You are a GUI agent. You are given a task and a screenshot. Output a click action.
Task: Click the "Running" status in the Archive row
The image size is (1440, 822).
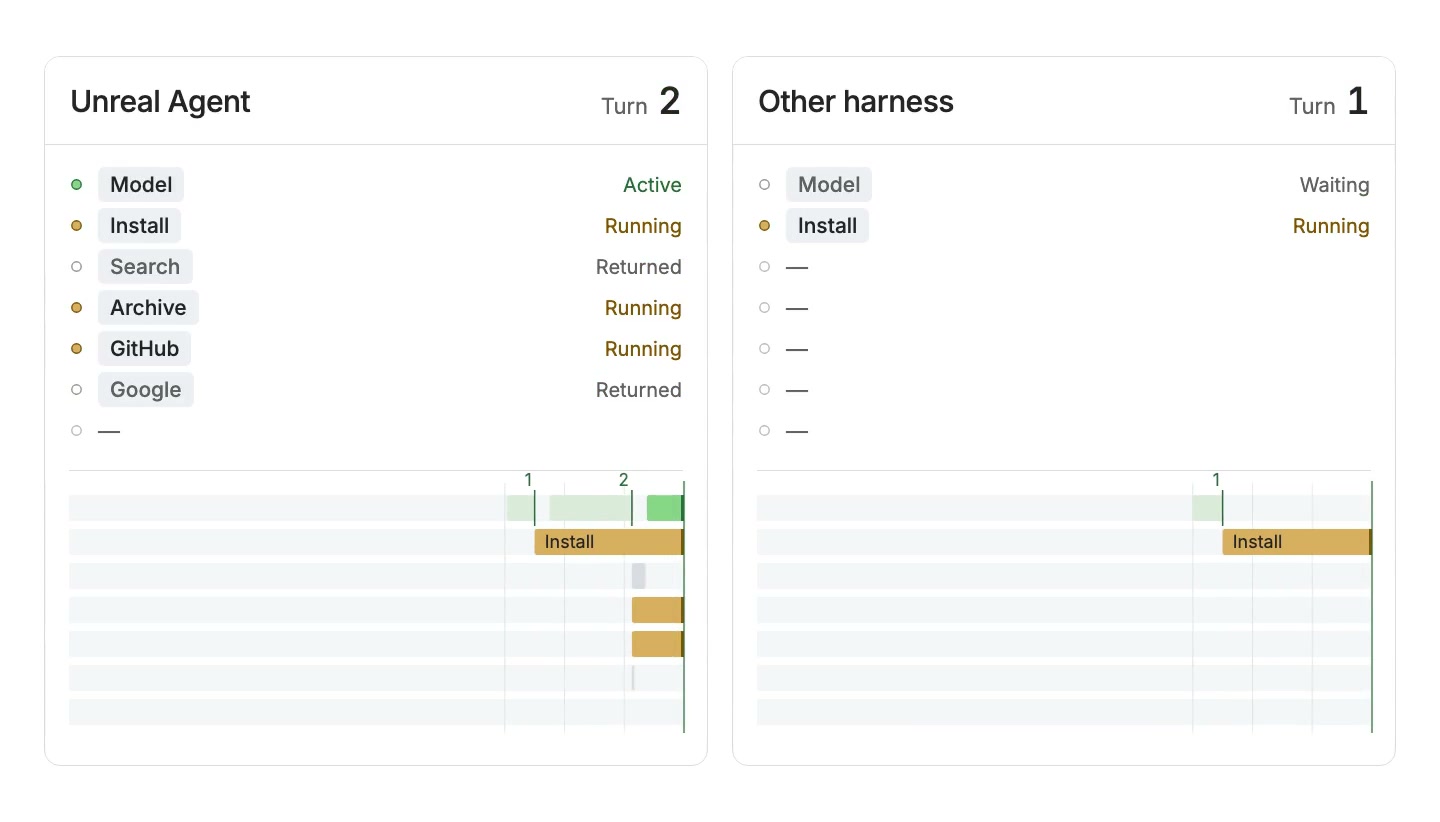[643, 308]
